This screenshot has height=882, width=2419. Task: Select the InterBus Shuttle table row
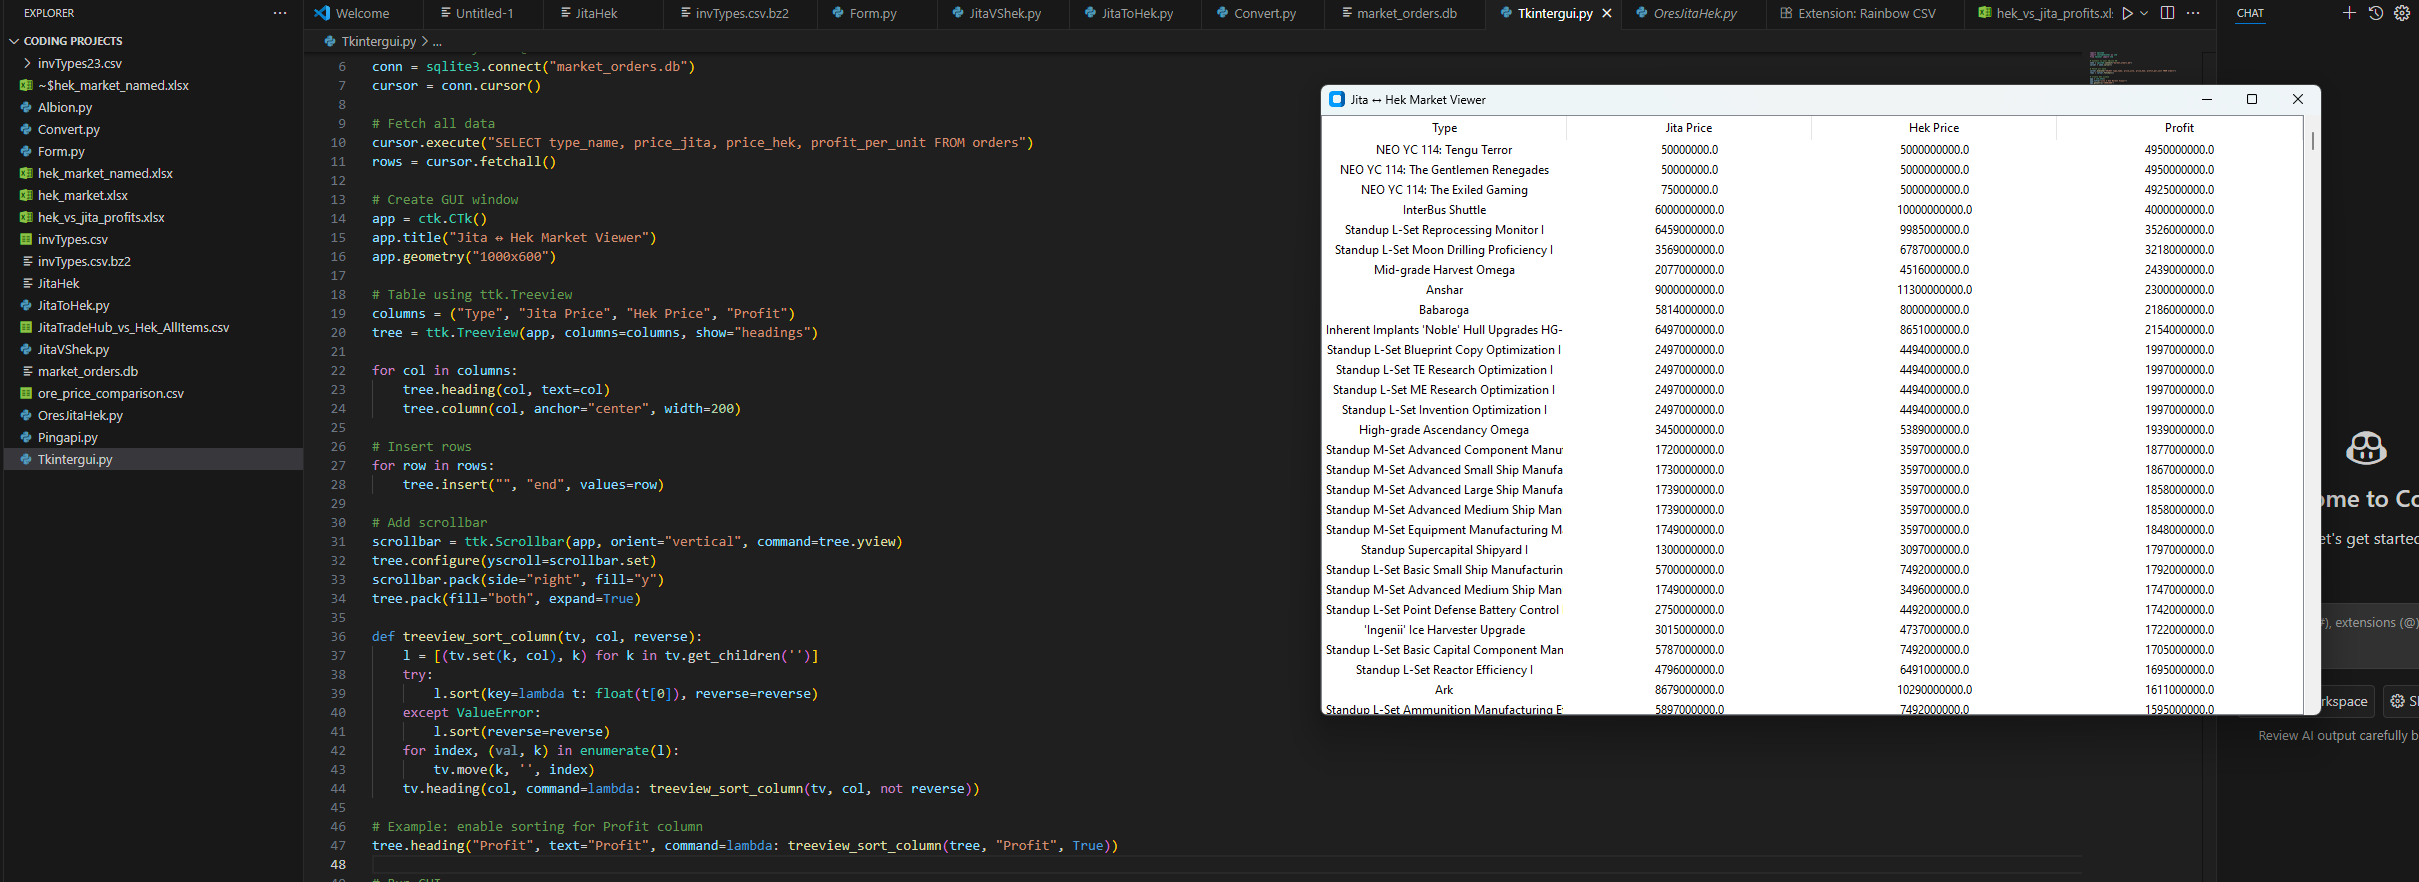click(1444, 210)
